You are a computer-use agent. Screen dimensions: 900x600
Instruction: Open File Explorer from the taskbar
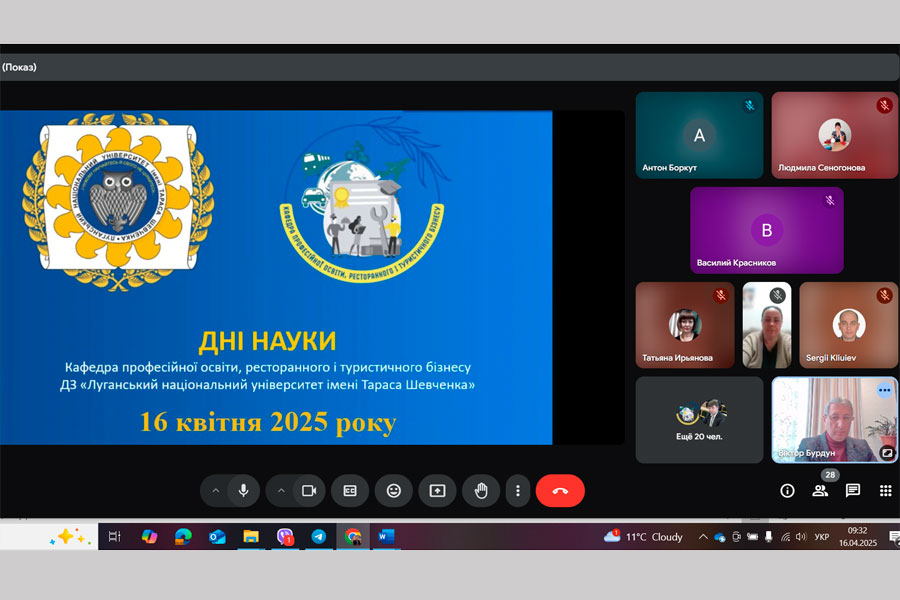251,536
